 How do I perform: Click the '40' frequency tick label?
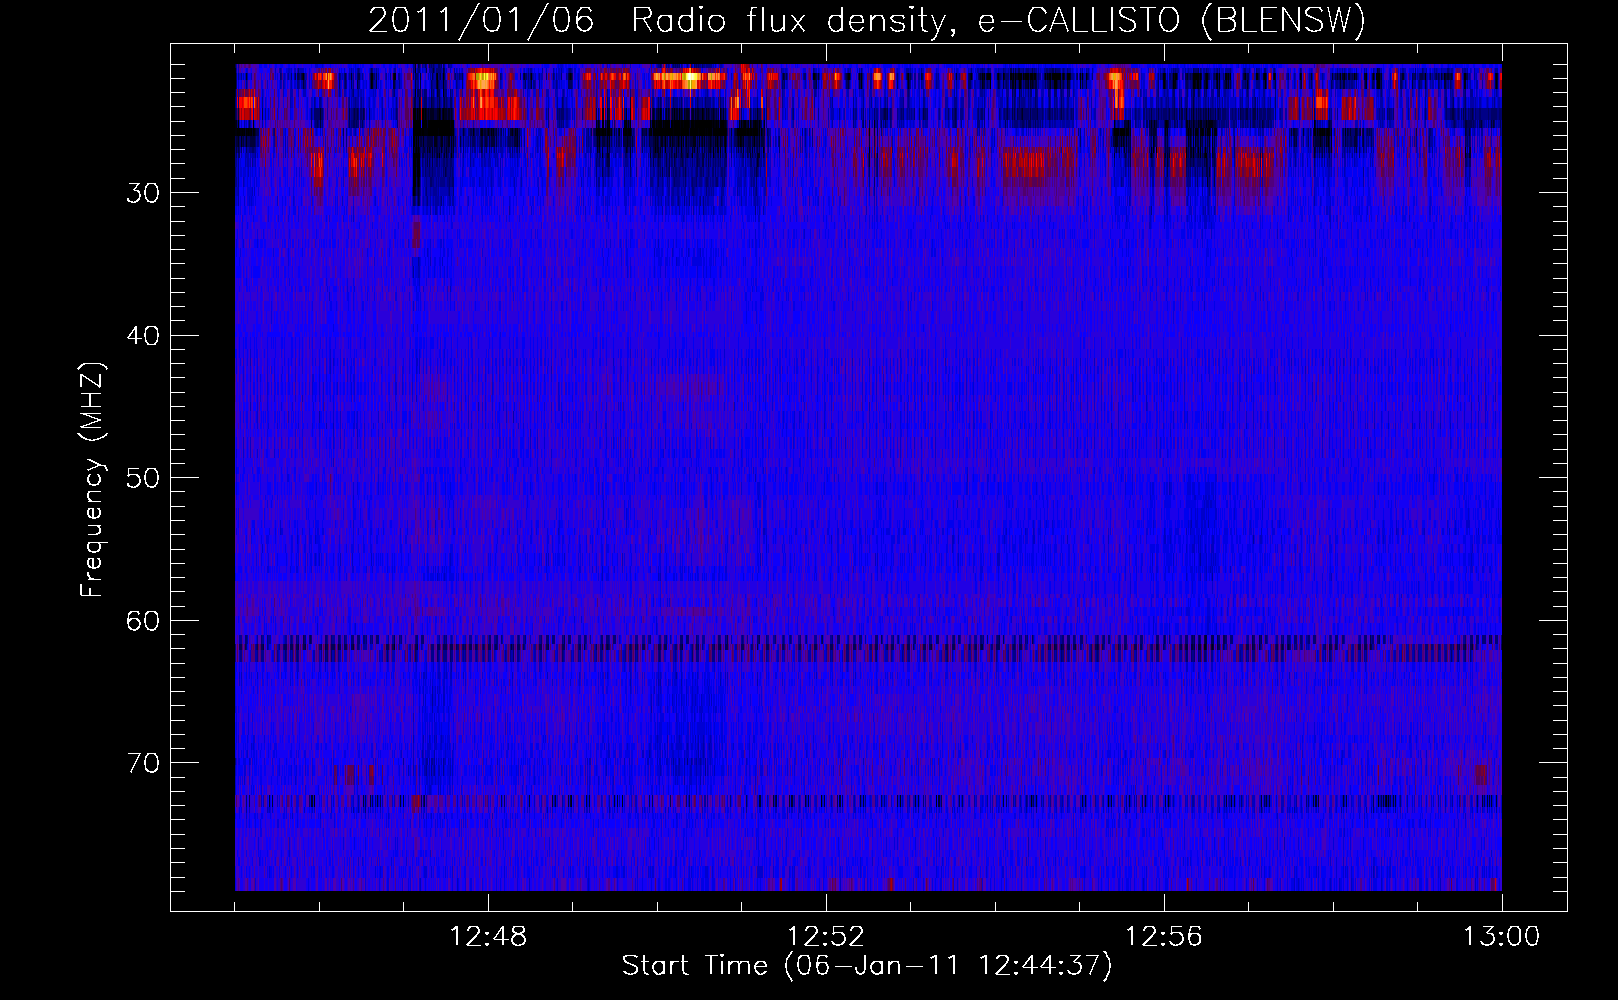[x=143, y=336]
